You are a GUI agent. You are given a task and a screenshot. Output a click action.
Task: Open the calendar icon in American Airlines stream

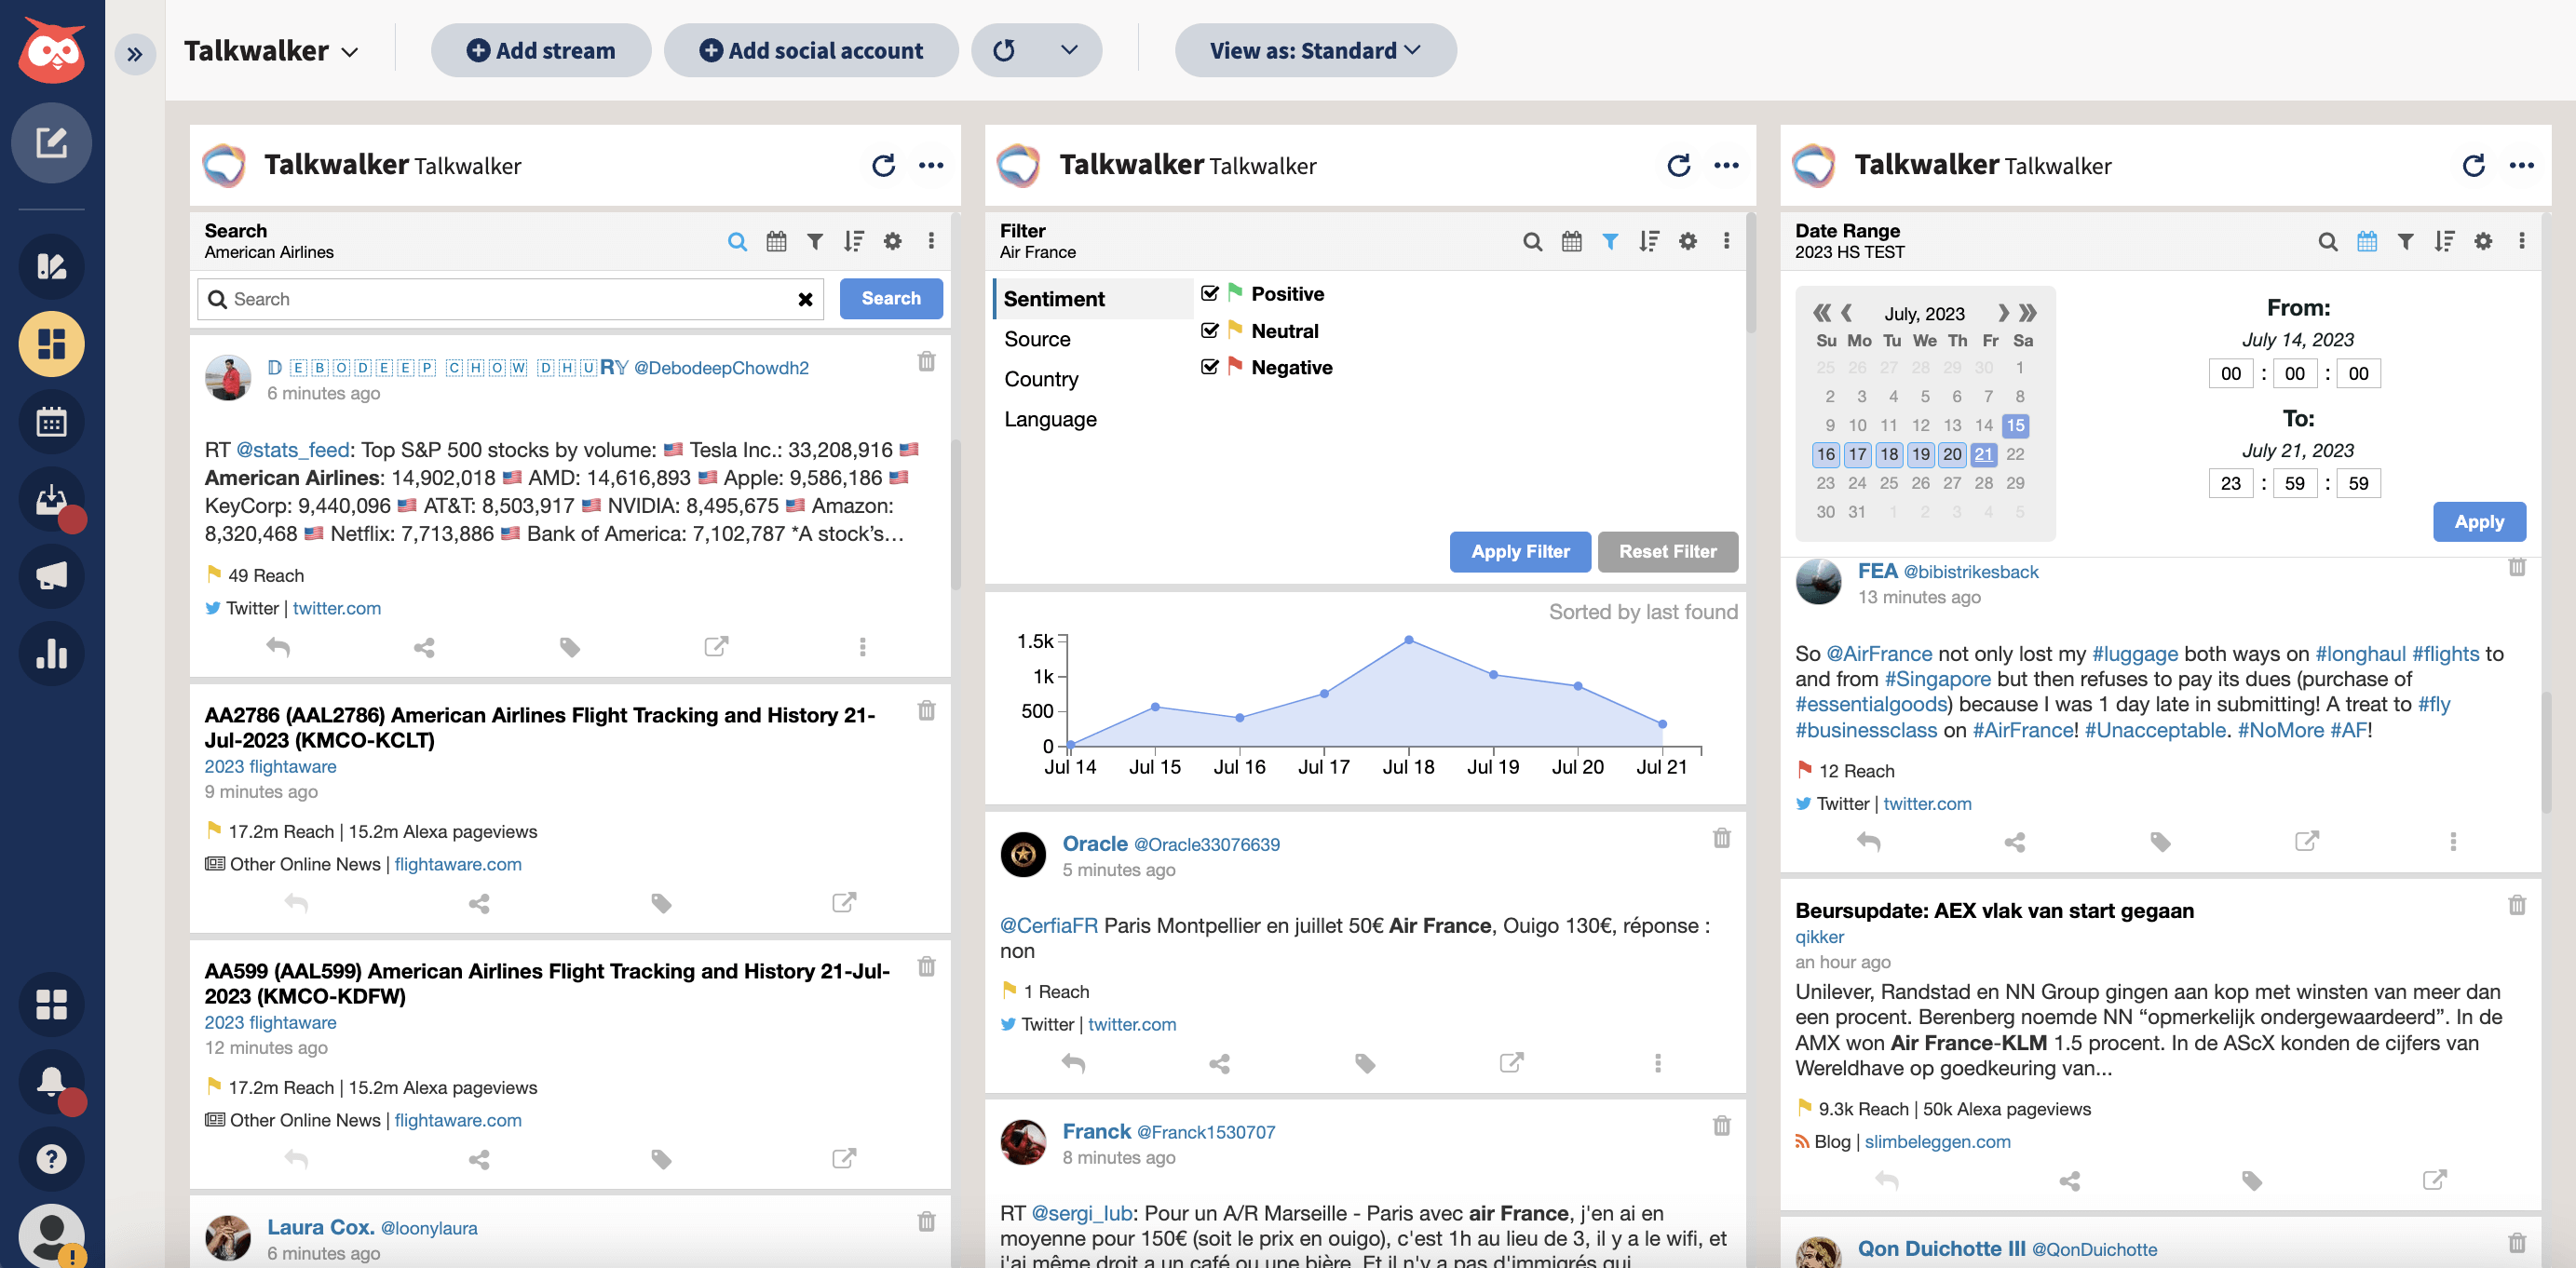pyautogui.click(x=776, y=241)
